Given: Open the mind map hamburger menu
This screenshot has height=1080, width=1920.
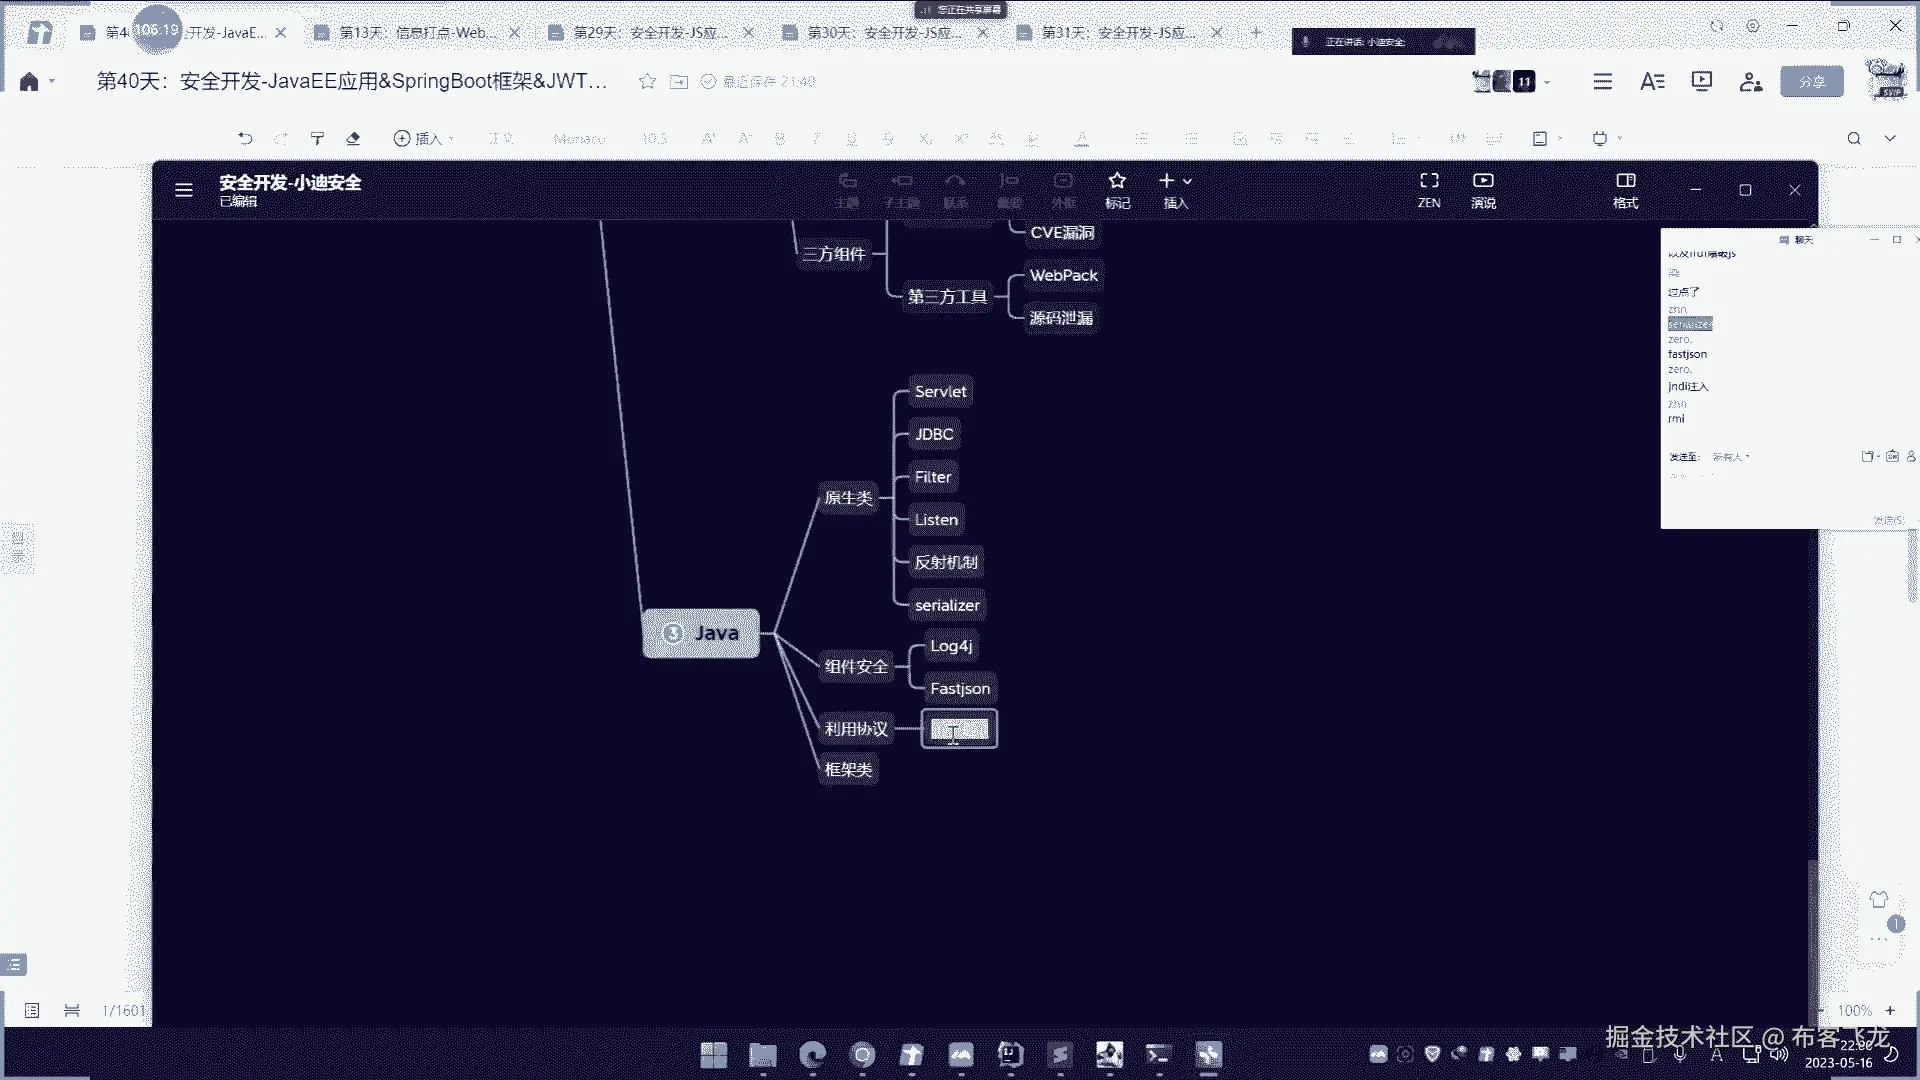Looking at the screenshot, I should [184, 190].
